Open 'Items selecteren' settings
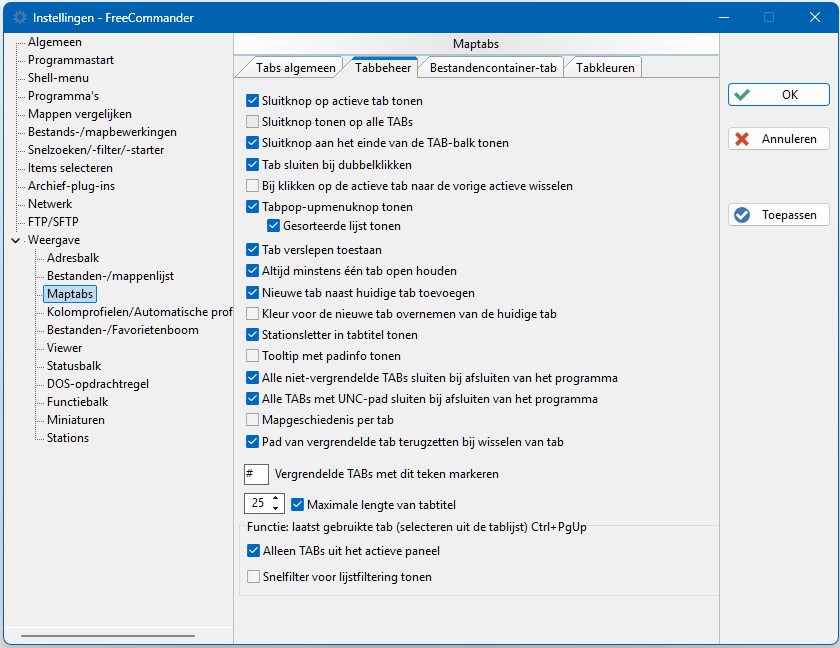The height and width of the screenshot is (648, 840). [x=70, y=168]
